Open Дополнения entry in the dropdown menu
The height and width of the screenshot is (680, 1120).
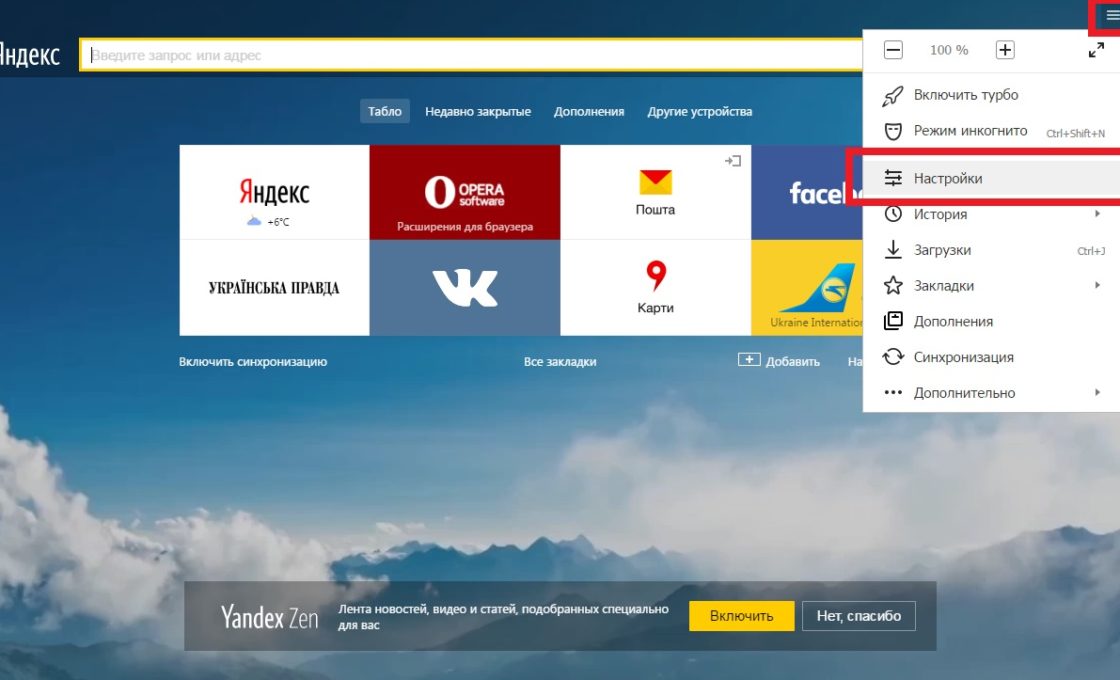[991, 321]
